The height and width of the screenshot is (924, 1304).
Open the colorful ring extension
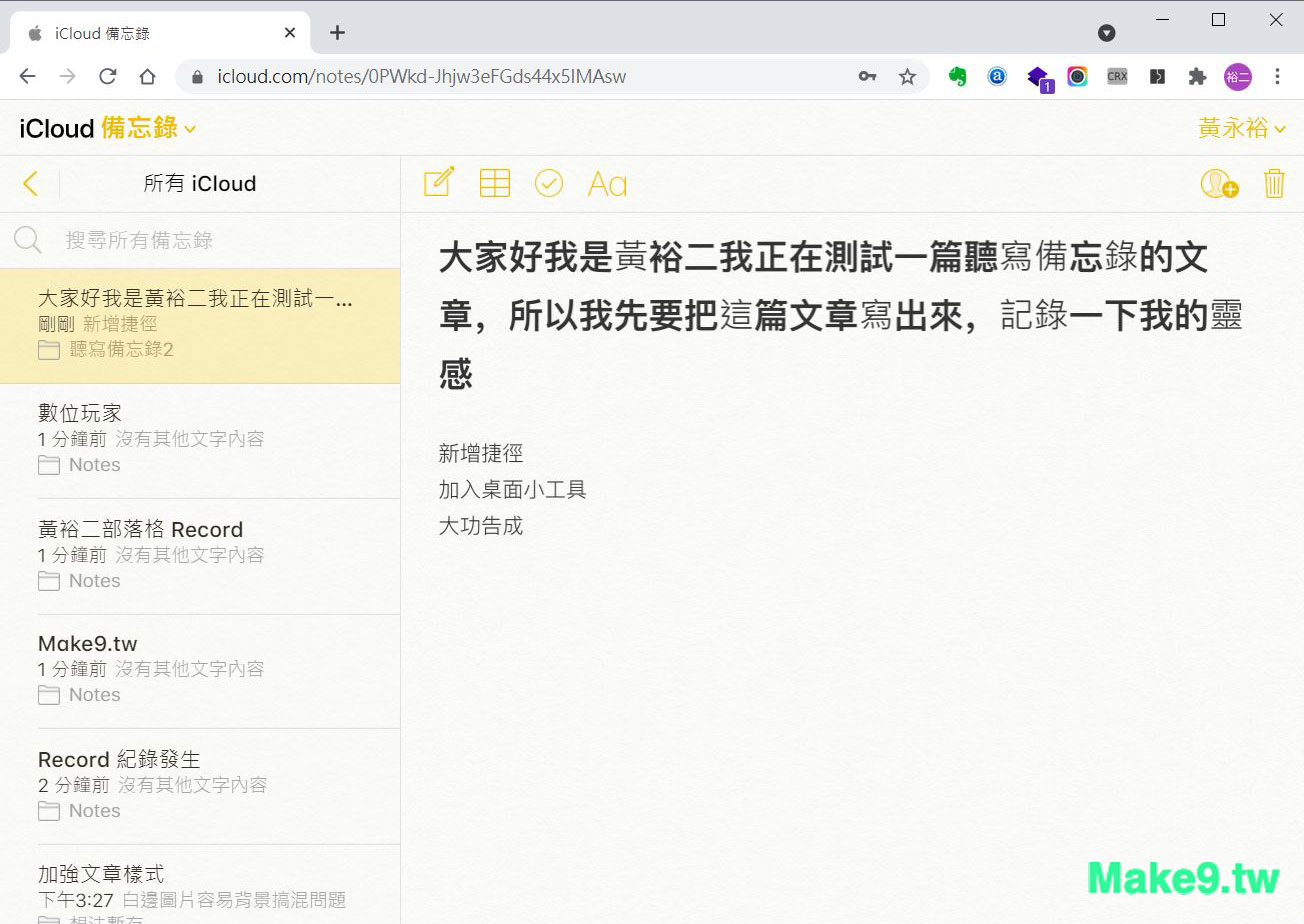[1077, 76]
